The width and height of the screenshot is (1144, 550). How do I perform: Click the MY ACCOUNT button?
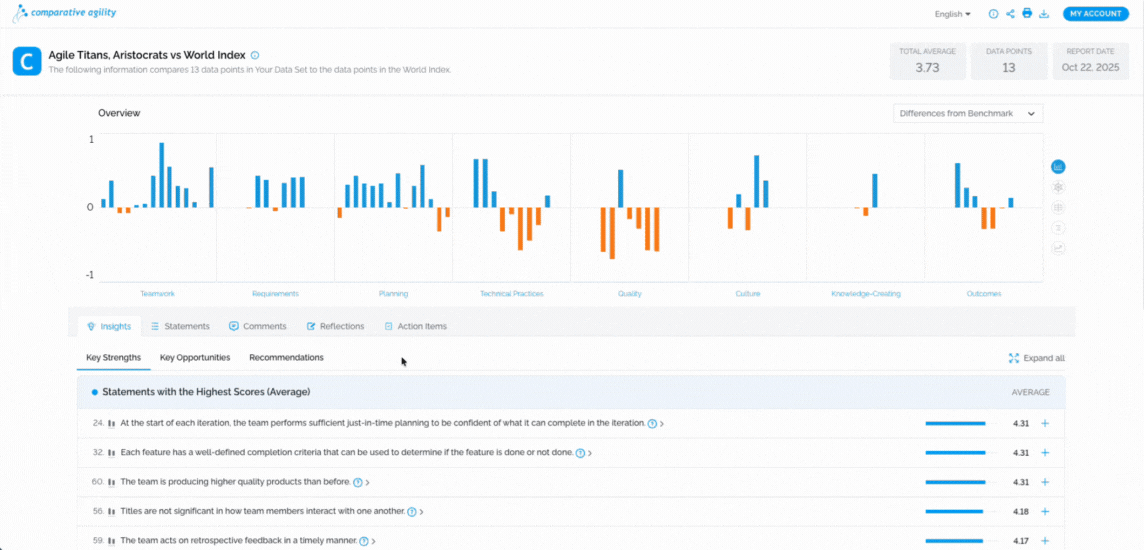(x=1095, y=14)
